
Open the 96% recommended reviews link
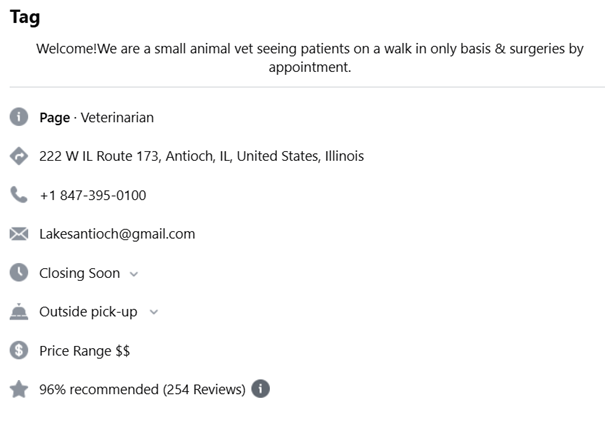pos(142,389)
